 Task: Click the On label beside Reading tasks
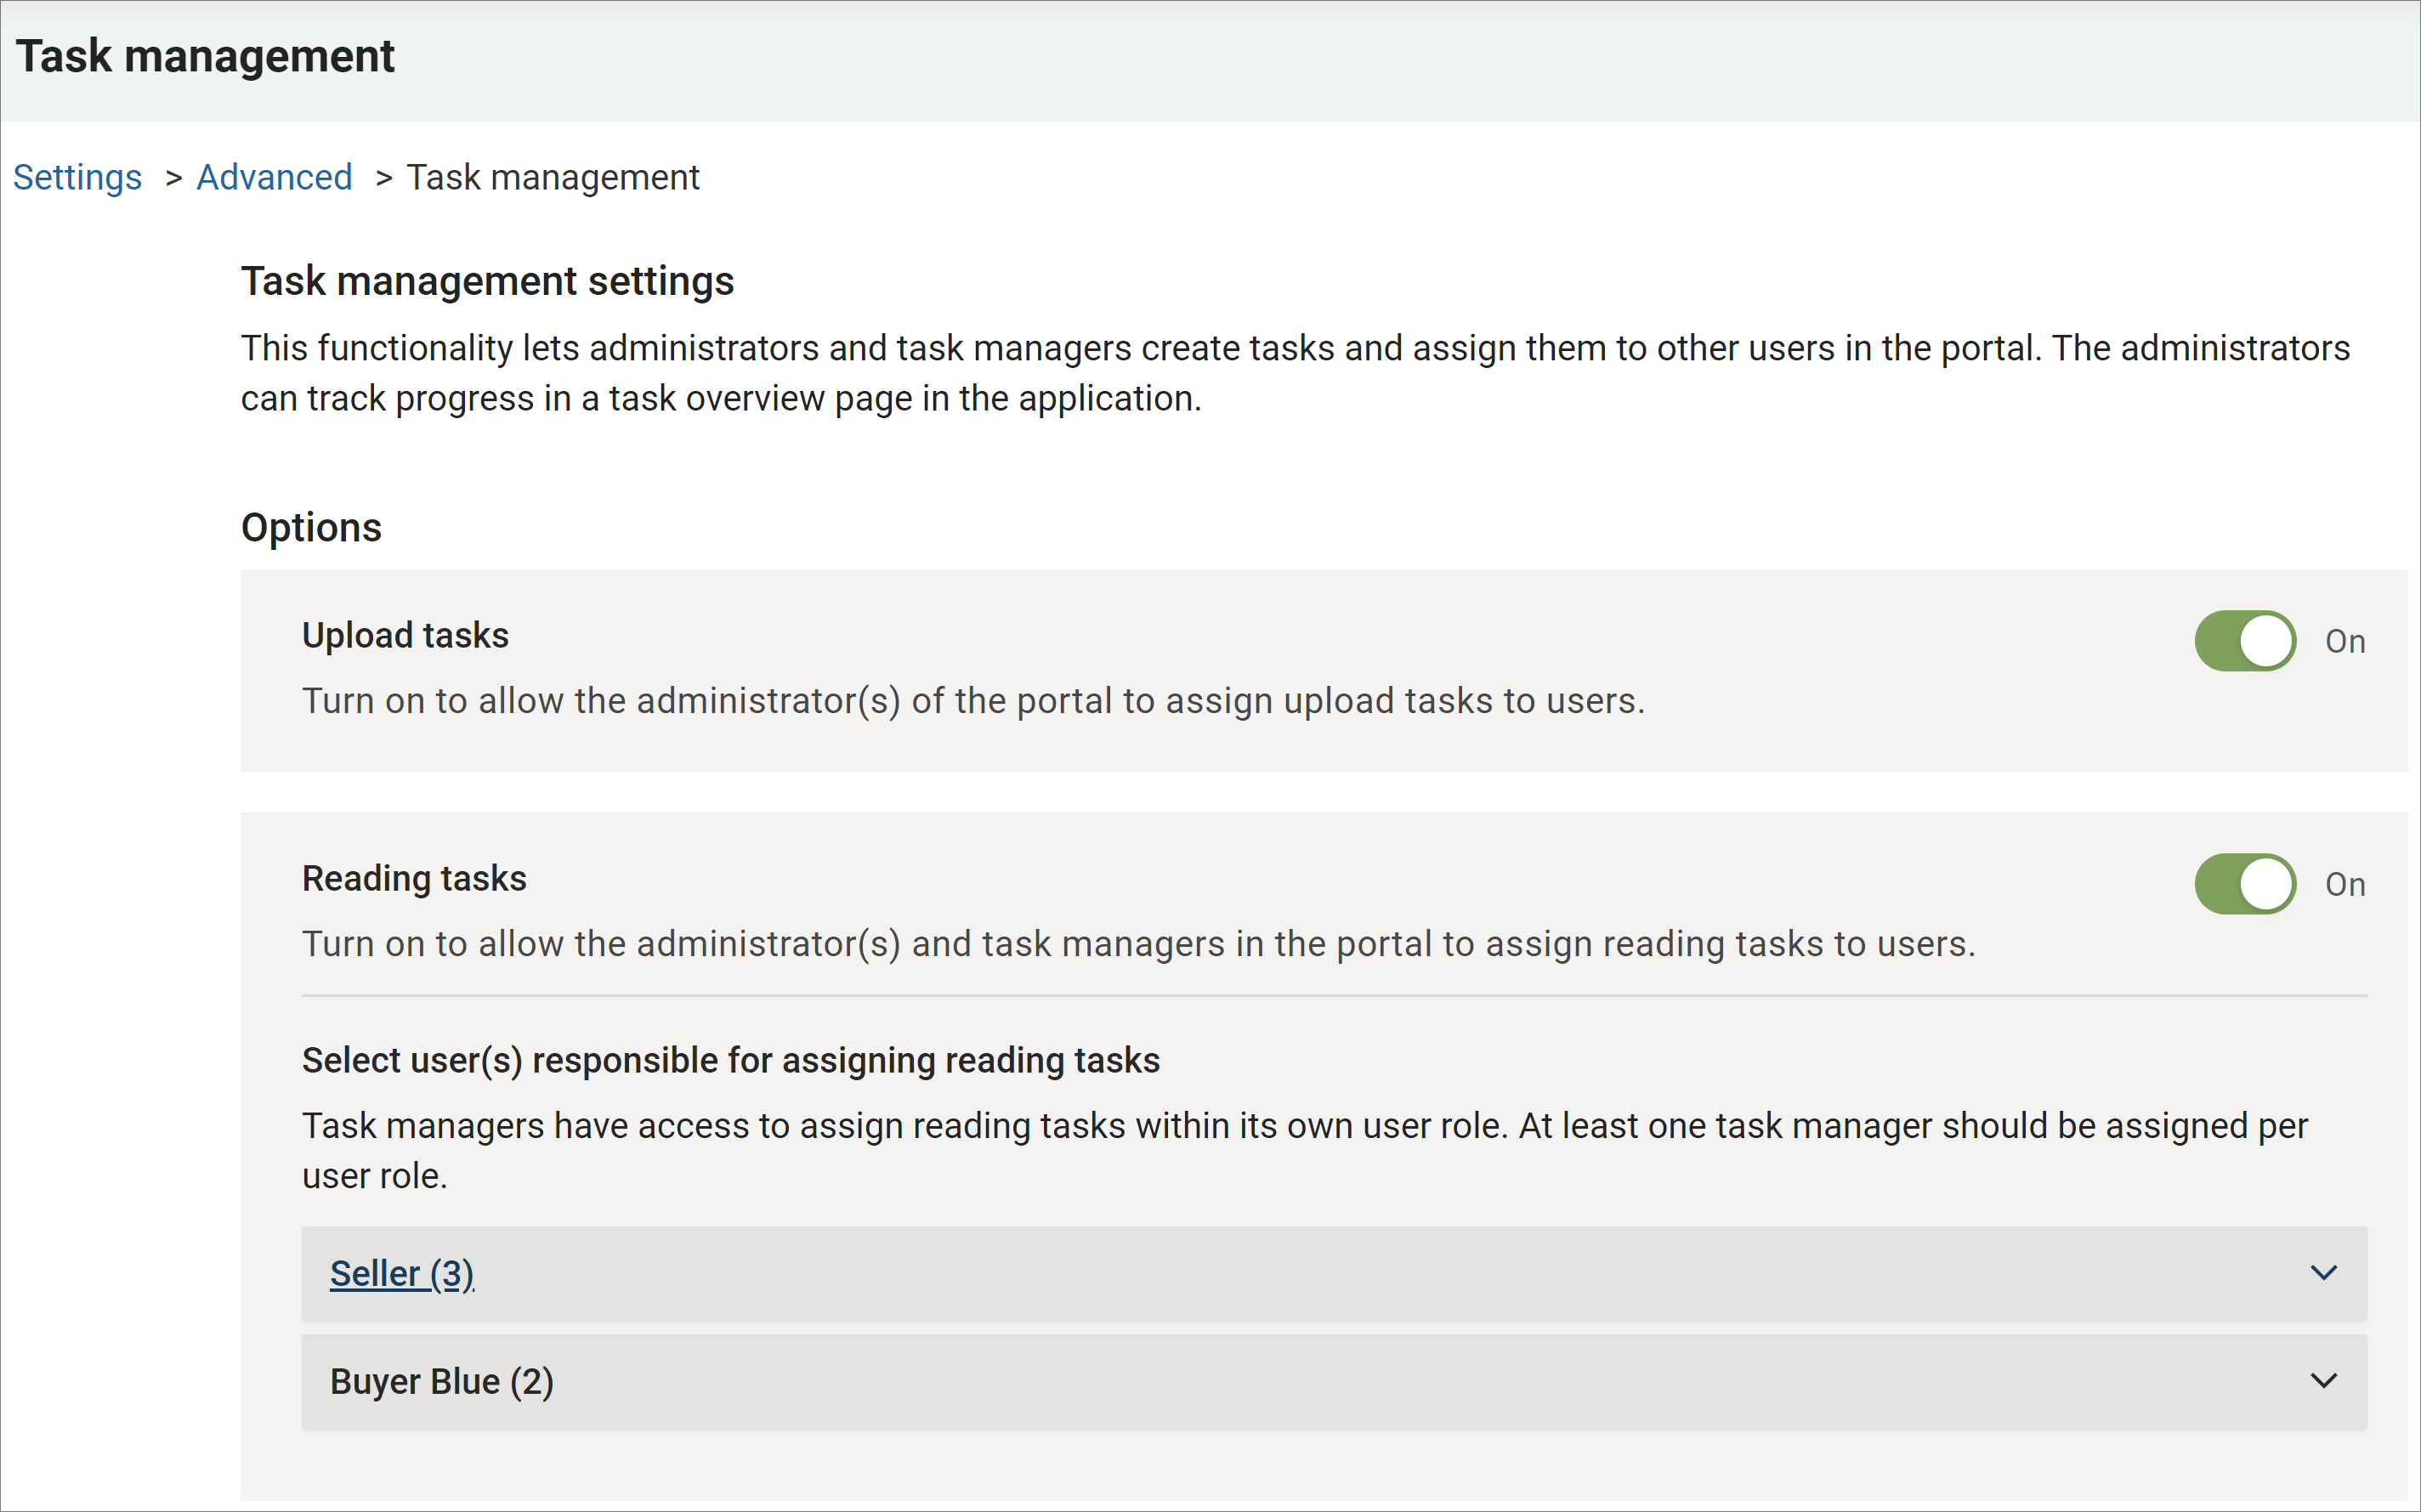[x=2345, y=884]
